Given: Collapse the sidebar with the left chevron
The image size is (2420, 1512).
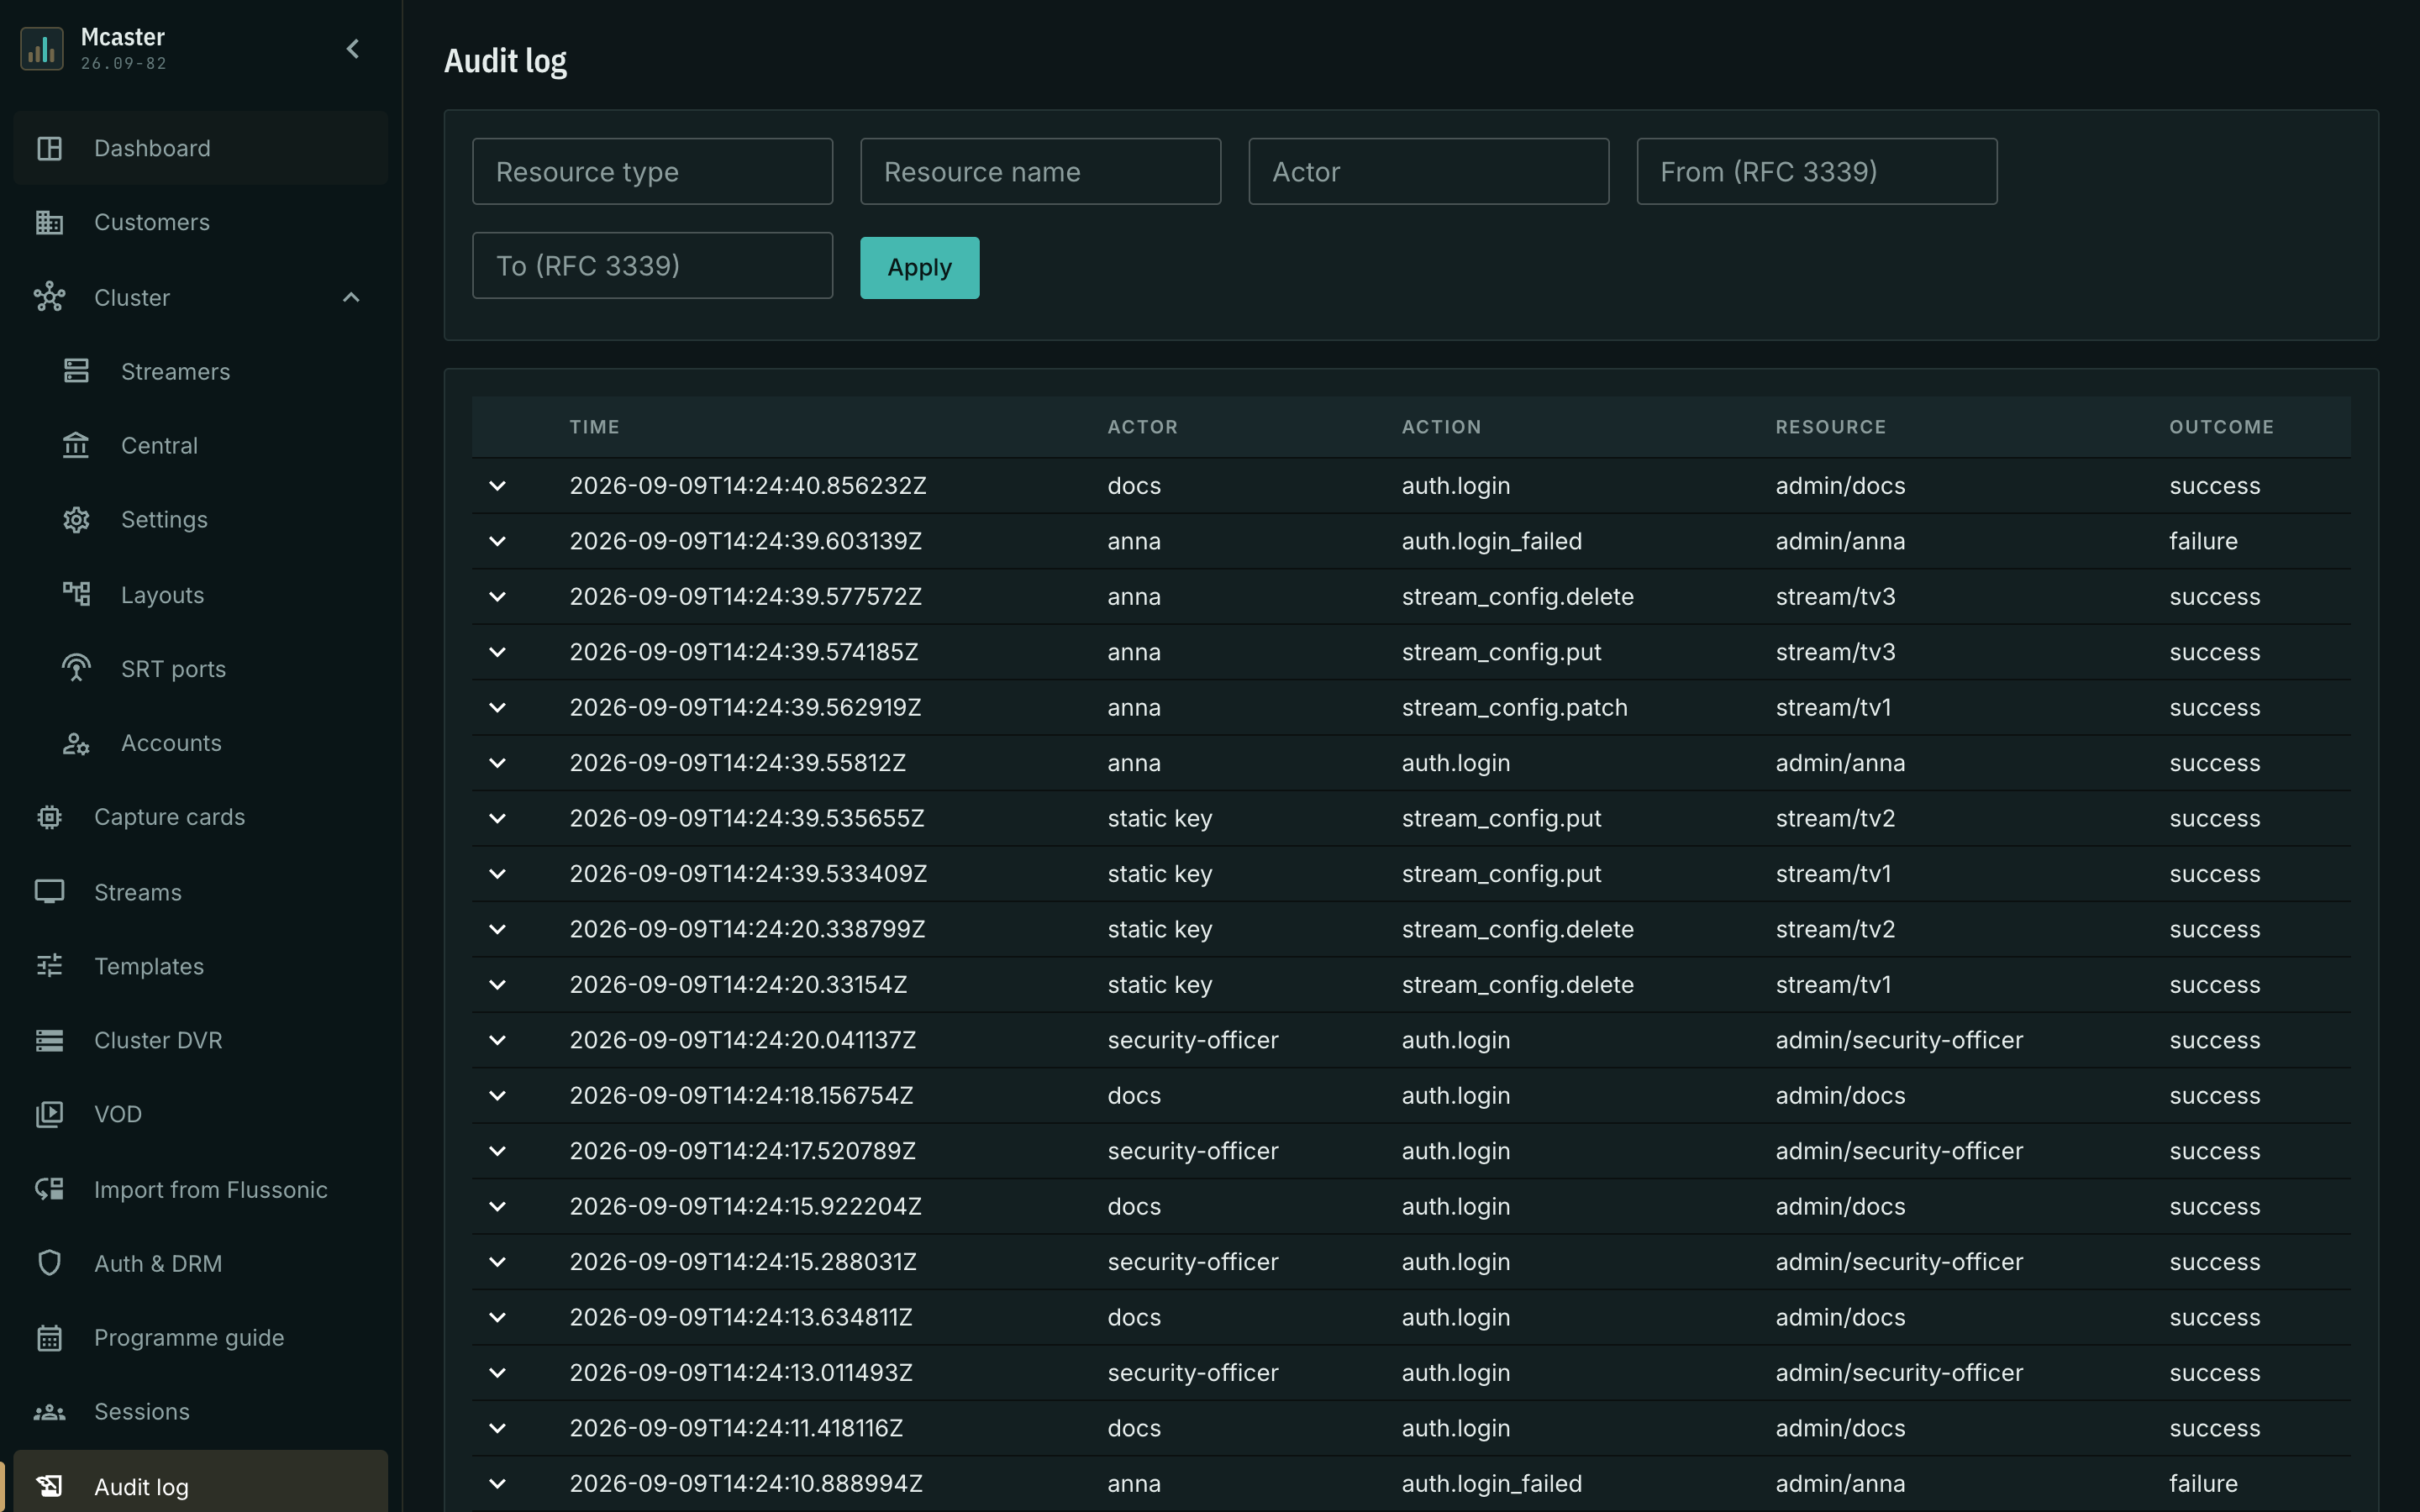Looking at the screenshot, I should click(352, 49).
